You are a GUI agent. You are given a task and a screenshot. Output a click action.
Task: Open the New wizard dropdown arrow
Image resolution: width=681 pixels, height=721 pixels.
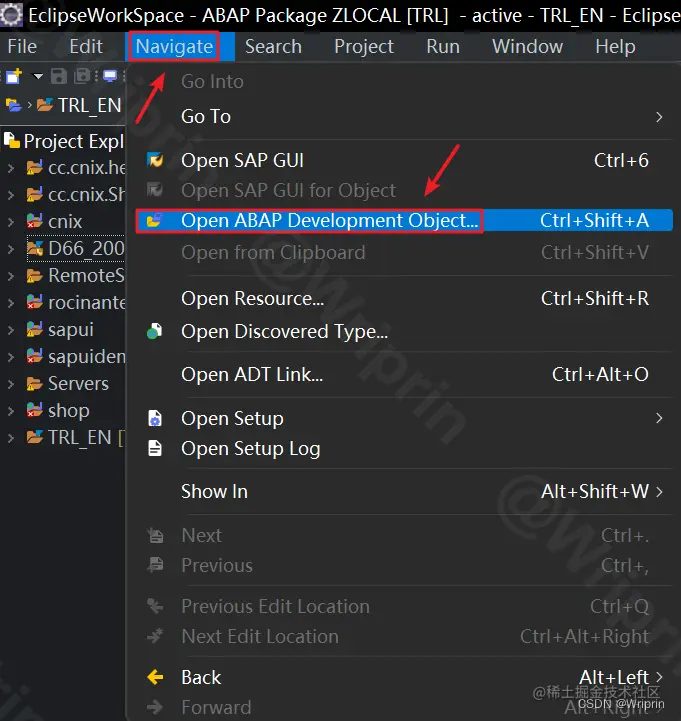(x=38, y=76)
